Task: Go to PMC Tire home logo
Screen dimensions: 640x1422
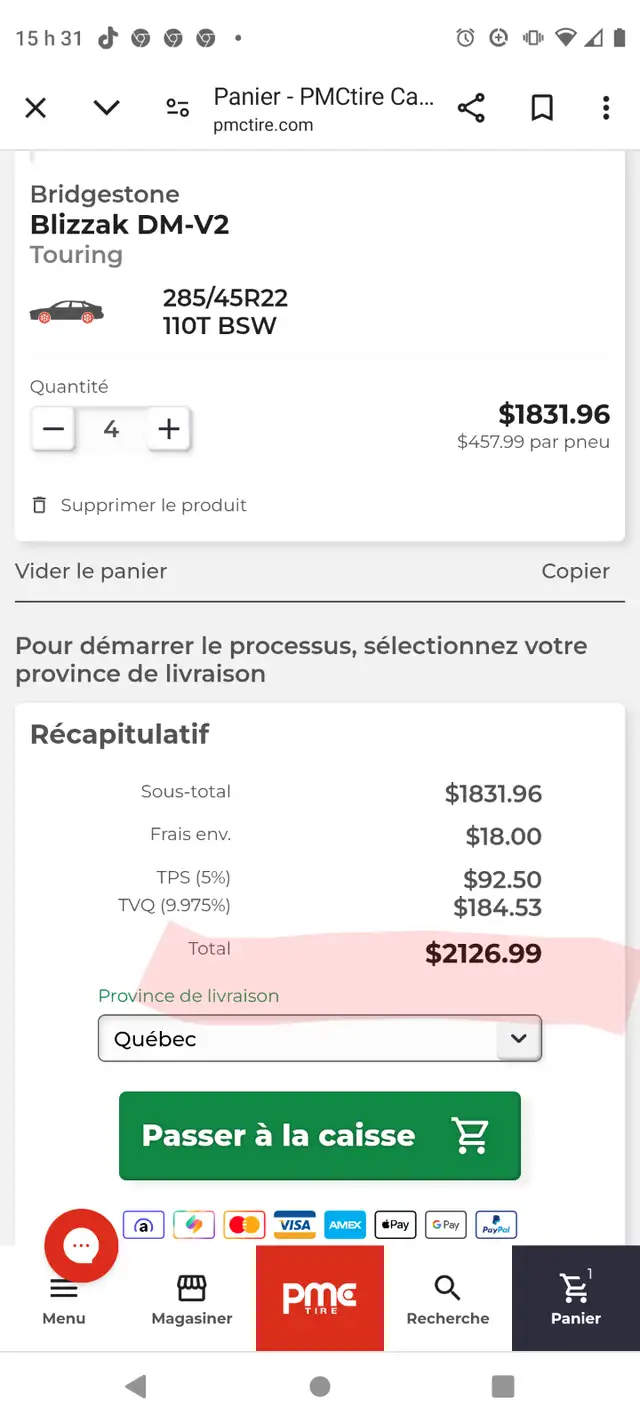Action: point(320,1298)
